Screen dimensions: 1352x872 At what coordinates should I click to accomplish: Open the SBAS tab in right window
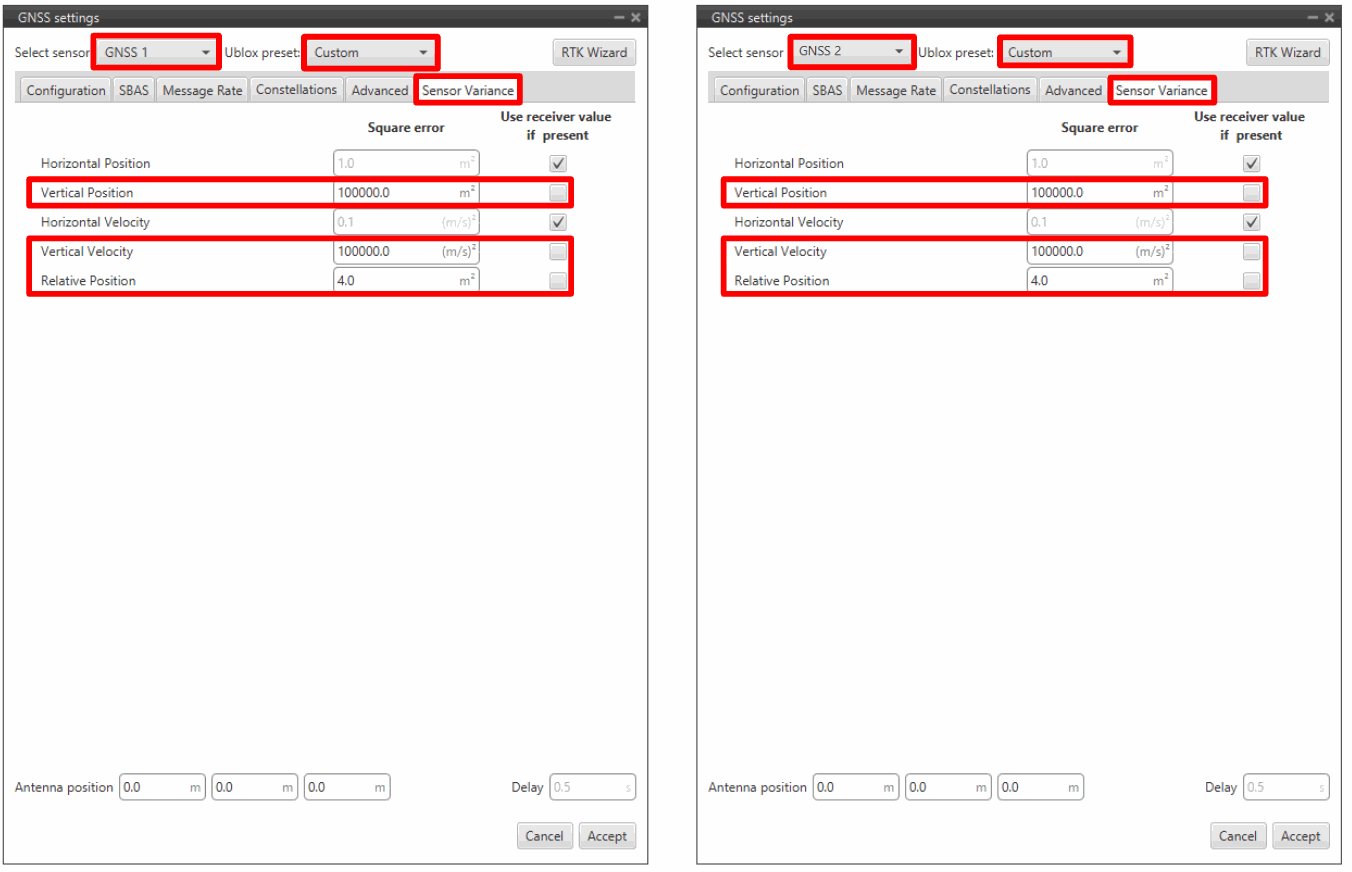827,90
